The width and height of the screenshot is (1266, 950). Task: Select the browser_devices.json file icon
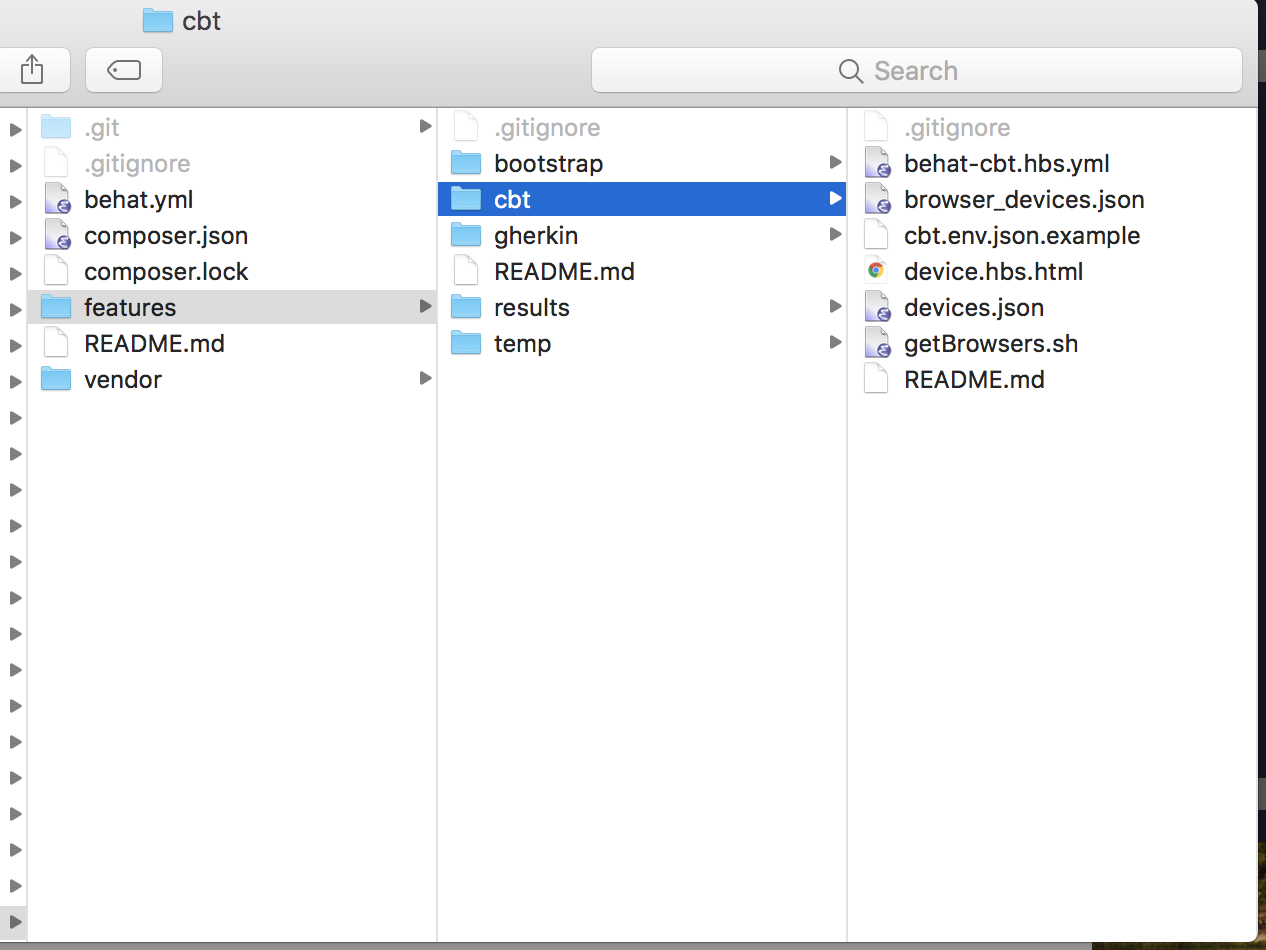pos(877,199)
